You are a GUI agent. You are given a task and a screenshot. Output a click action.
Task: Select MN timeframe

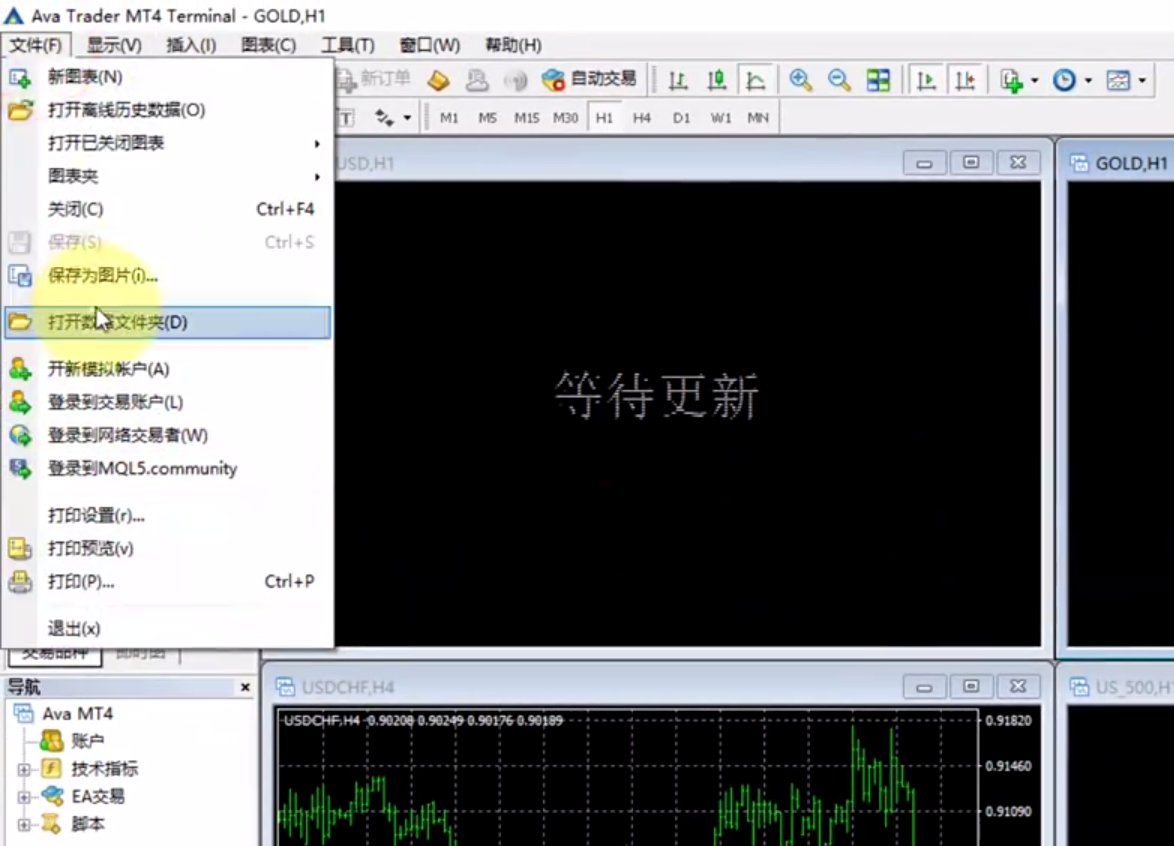pos(758,118)
